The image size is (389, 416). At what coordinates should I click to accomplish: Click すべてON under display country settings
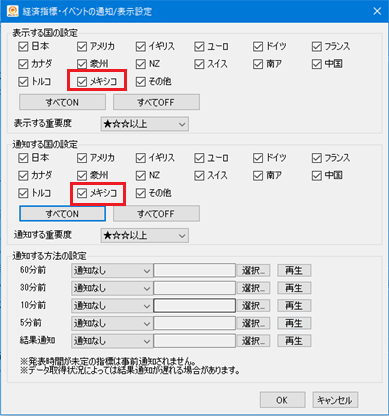[62, 102]
